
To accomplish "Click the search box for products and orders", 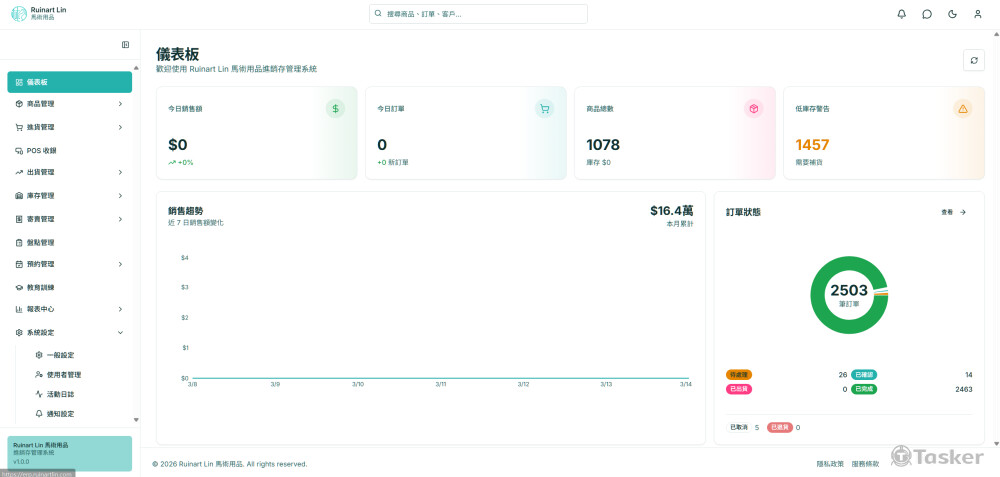I will (478, 14).
